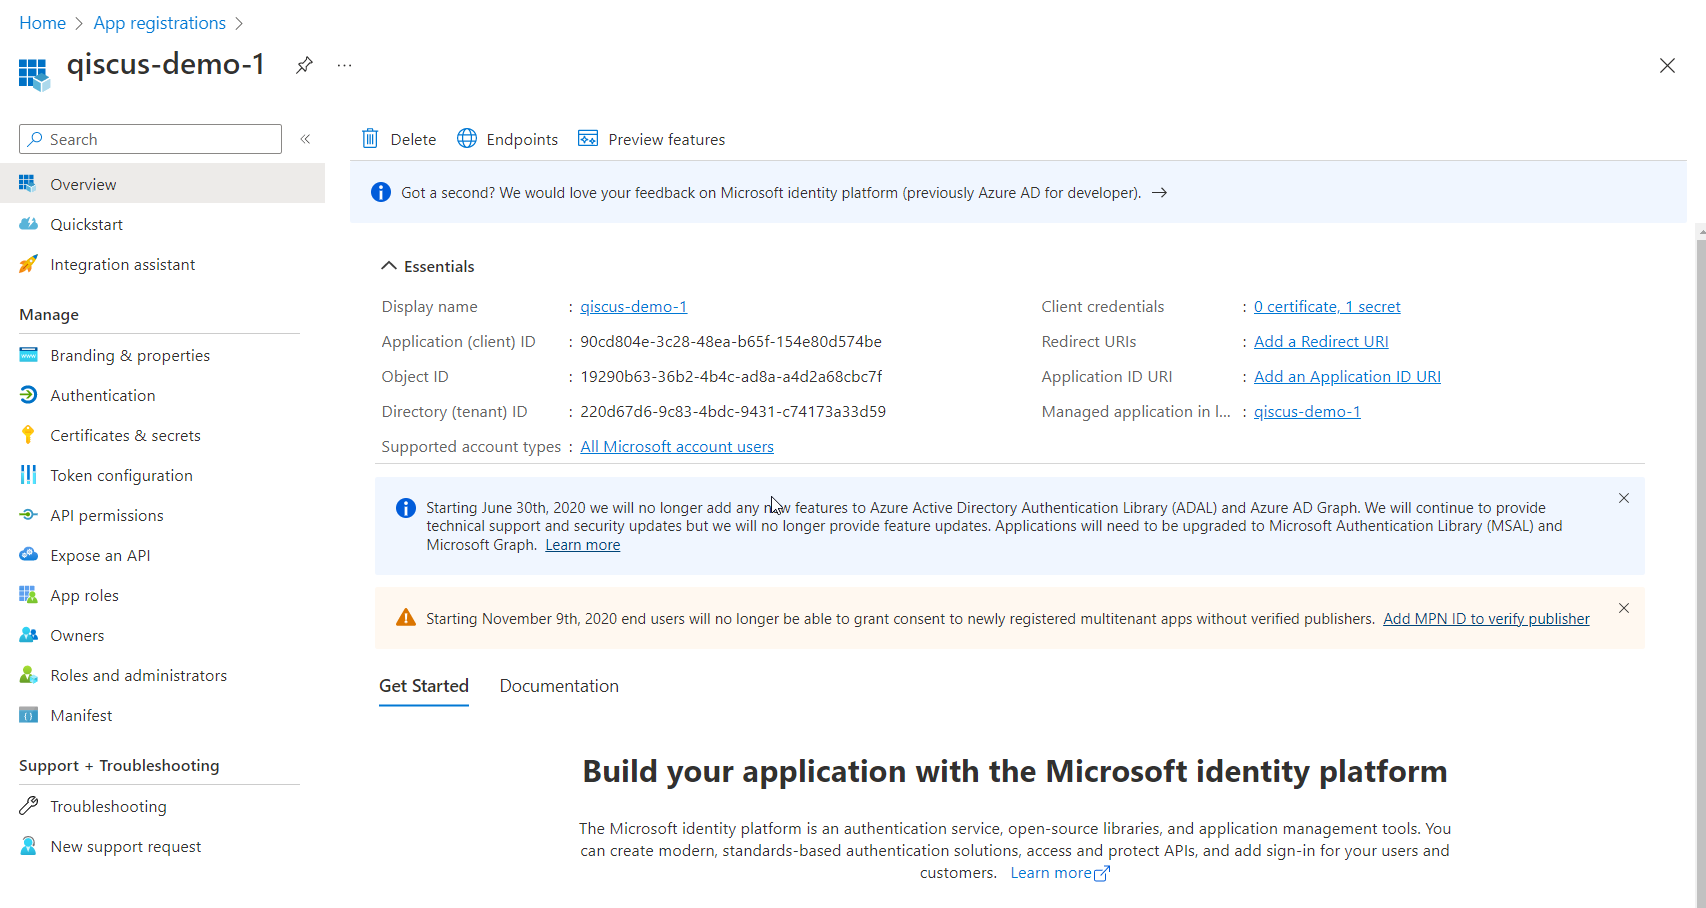Switch to the Get Started tab
The image size is (1706, 908).
424,686
